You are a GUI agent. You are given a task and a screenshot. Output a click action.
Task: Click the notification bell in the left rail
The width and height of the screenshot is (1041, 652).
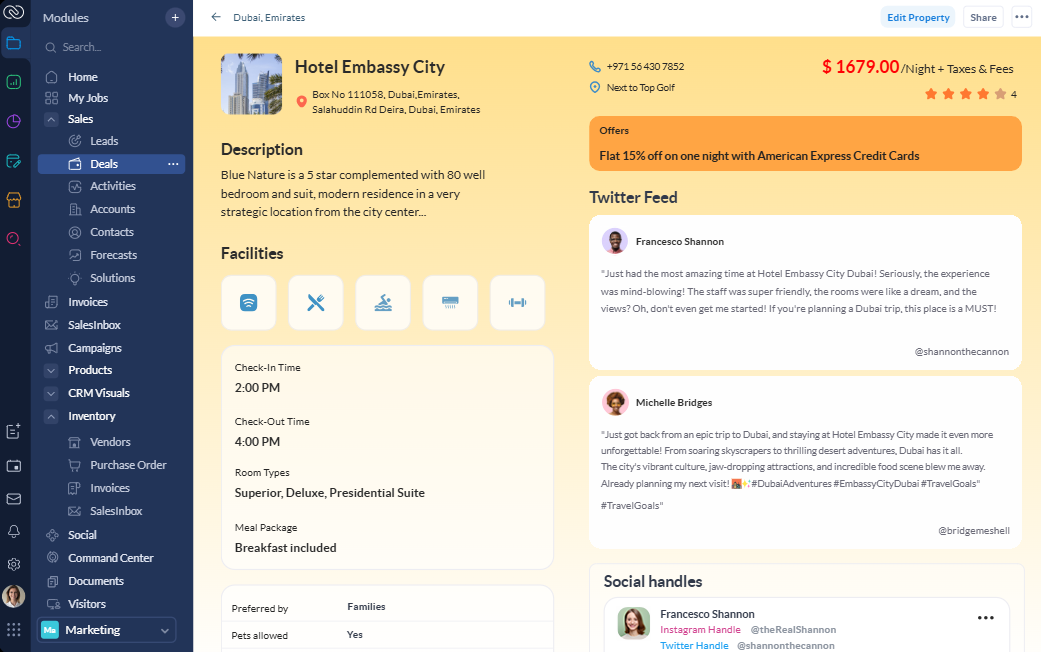click(13, 531)
